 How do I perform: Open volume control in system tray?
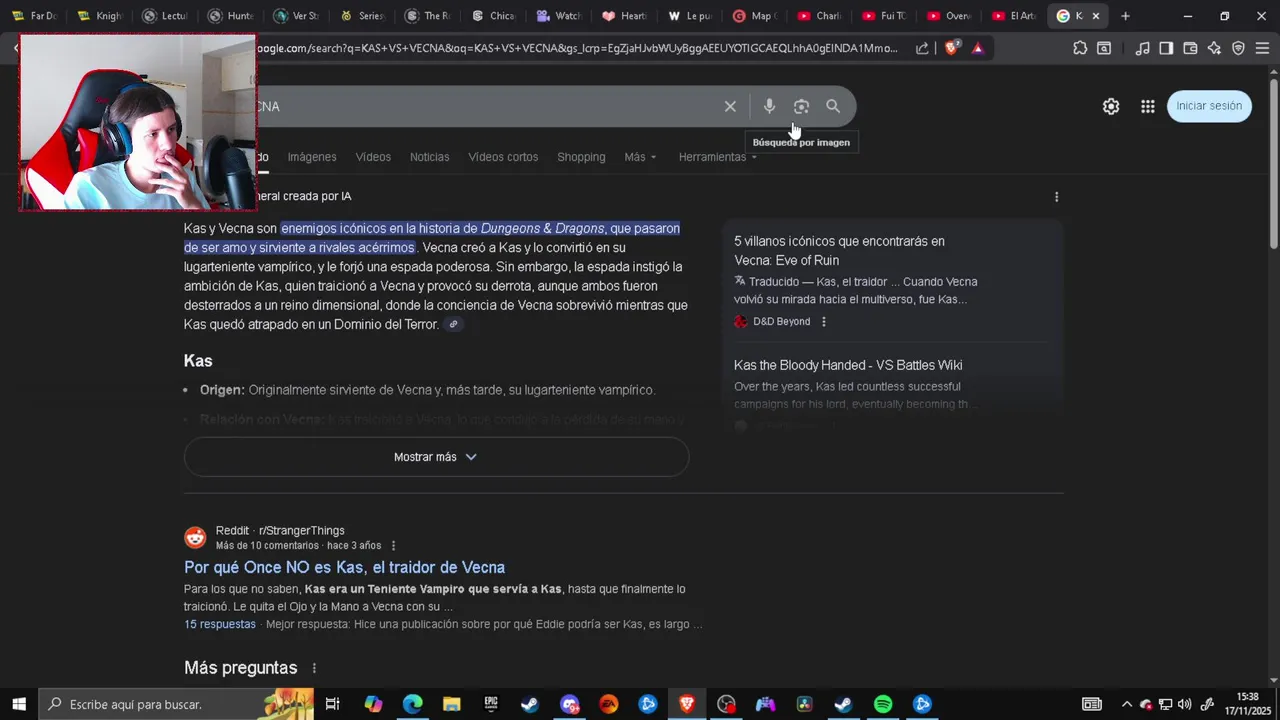click(x=1185, y=704)
